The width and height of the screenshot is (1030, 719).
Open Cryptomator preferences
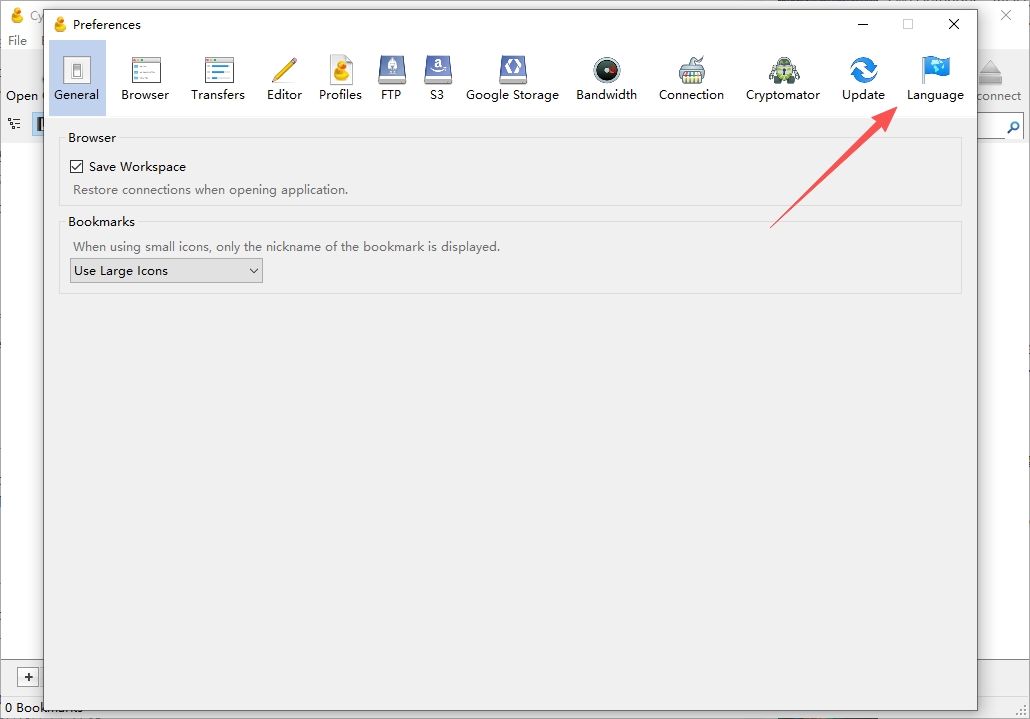782,78
